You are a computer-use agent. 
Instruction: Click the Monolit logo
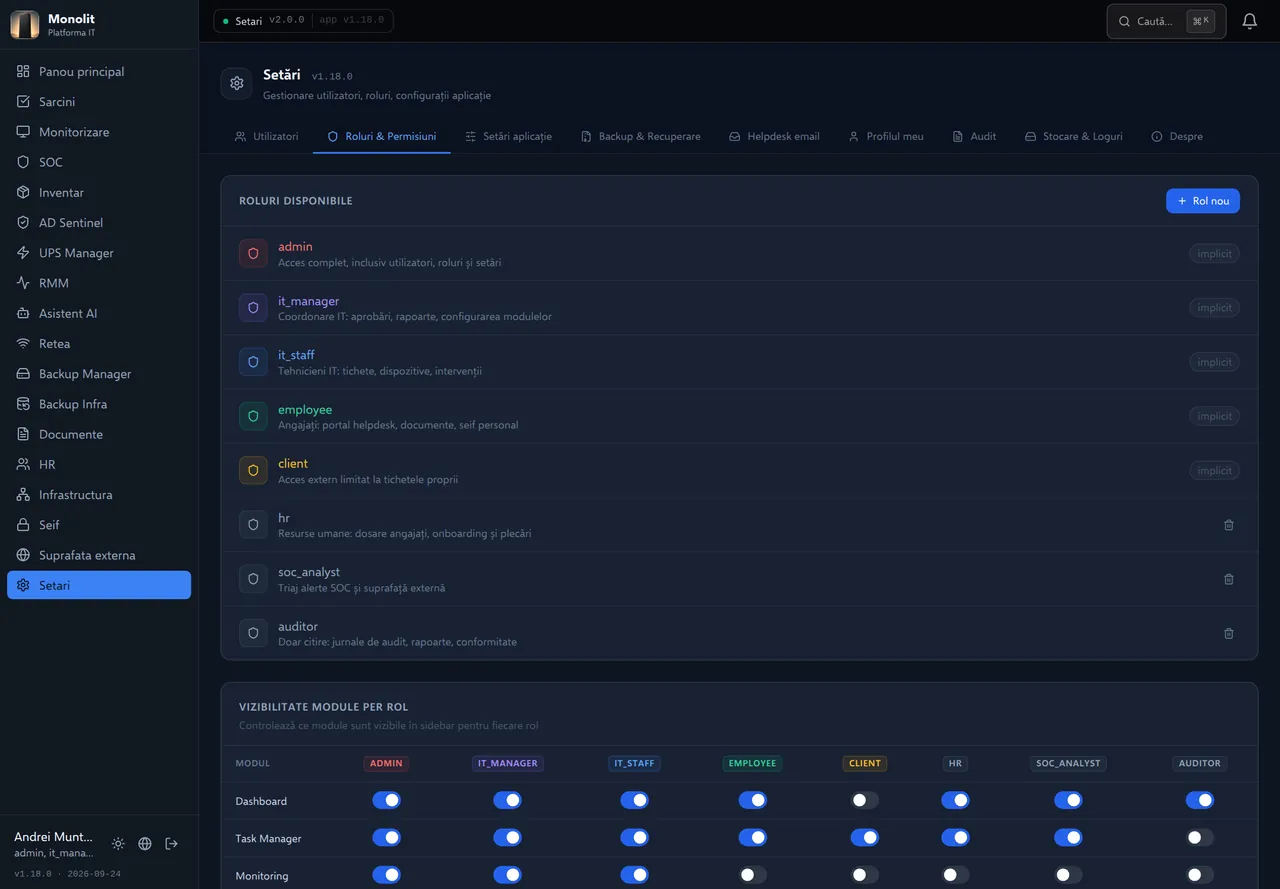pyautogui.click(x=24, y=24)
